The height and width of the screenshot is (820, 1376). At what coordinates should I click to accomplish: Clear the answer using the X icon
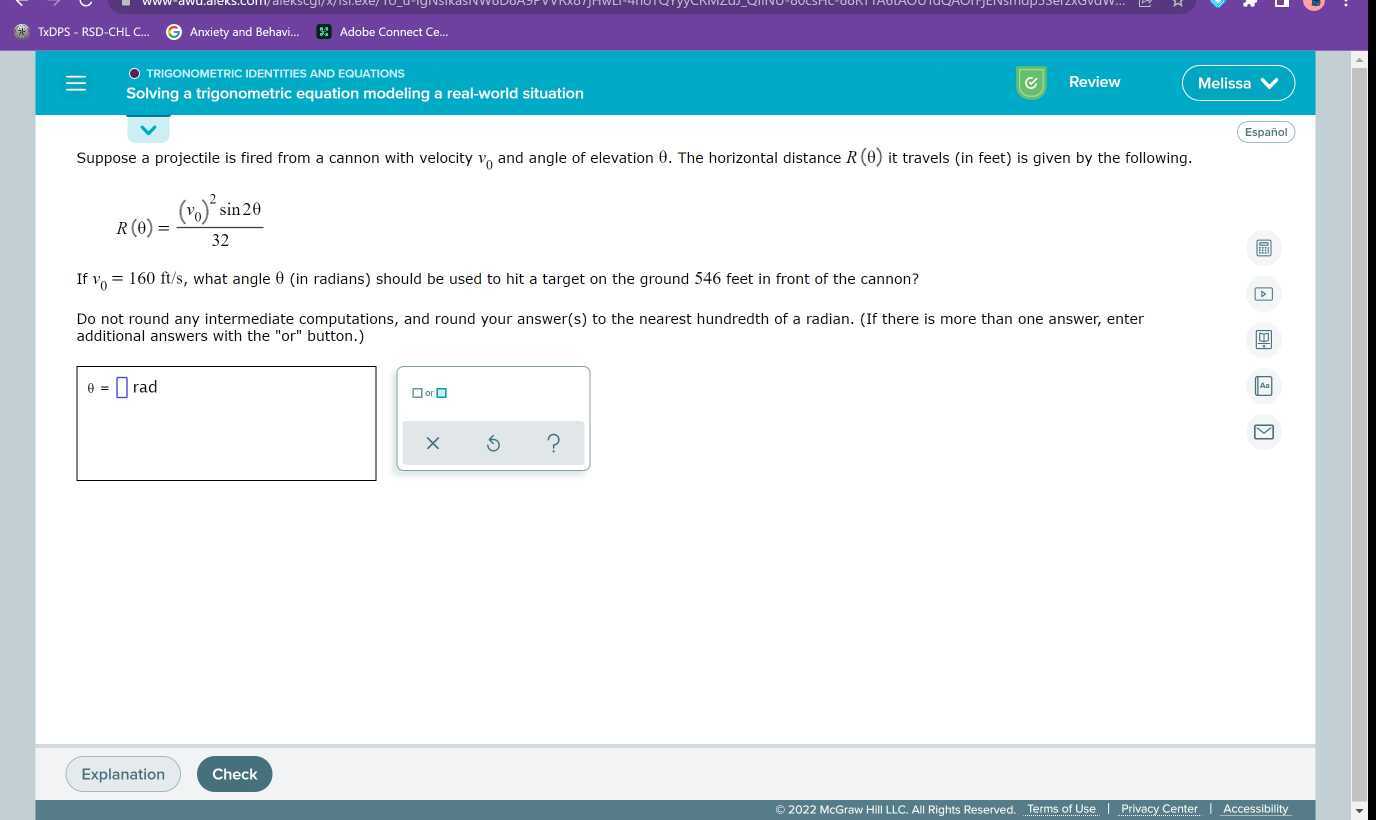click(432, 443)
